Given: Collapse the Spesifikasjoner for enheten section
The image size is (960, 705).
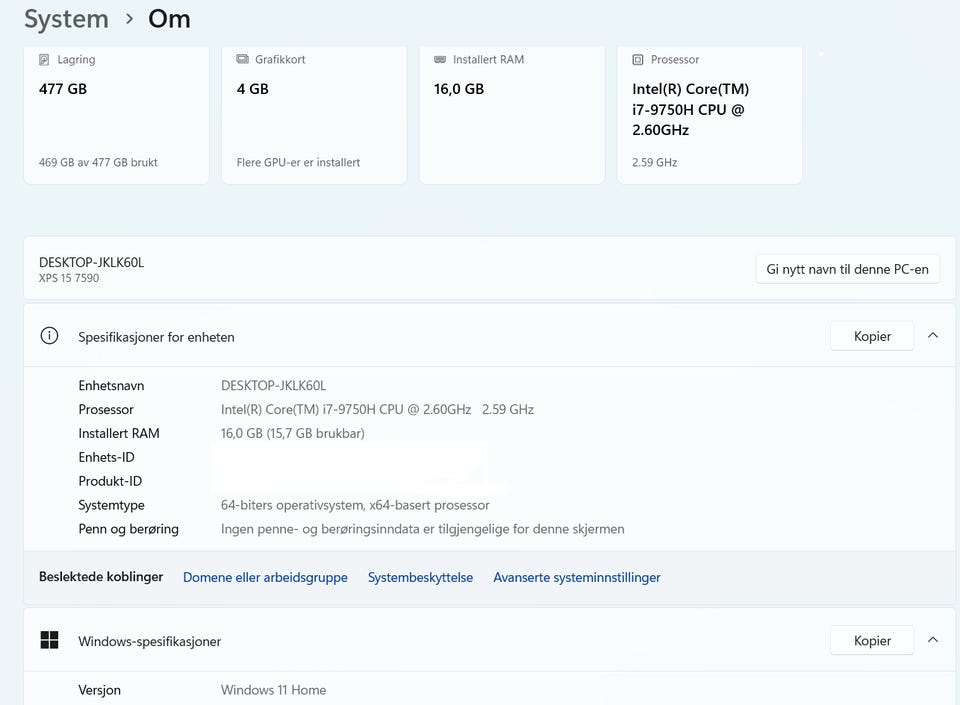Looking at the screenshot, I should (x=932, y=335).
